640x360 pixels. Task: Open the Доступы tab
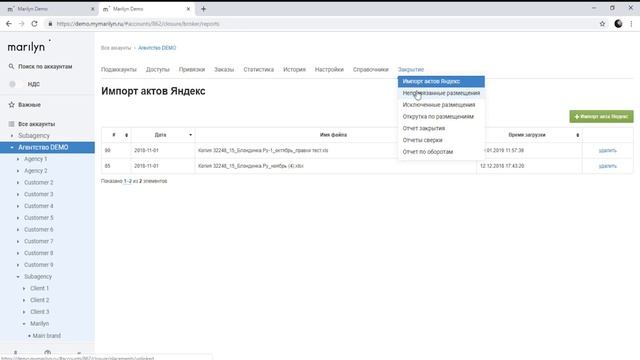pos(158,69)
